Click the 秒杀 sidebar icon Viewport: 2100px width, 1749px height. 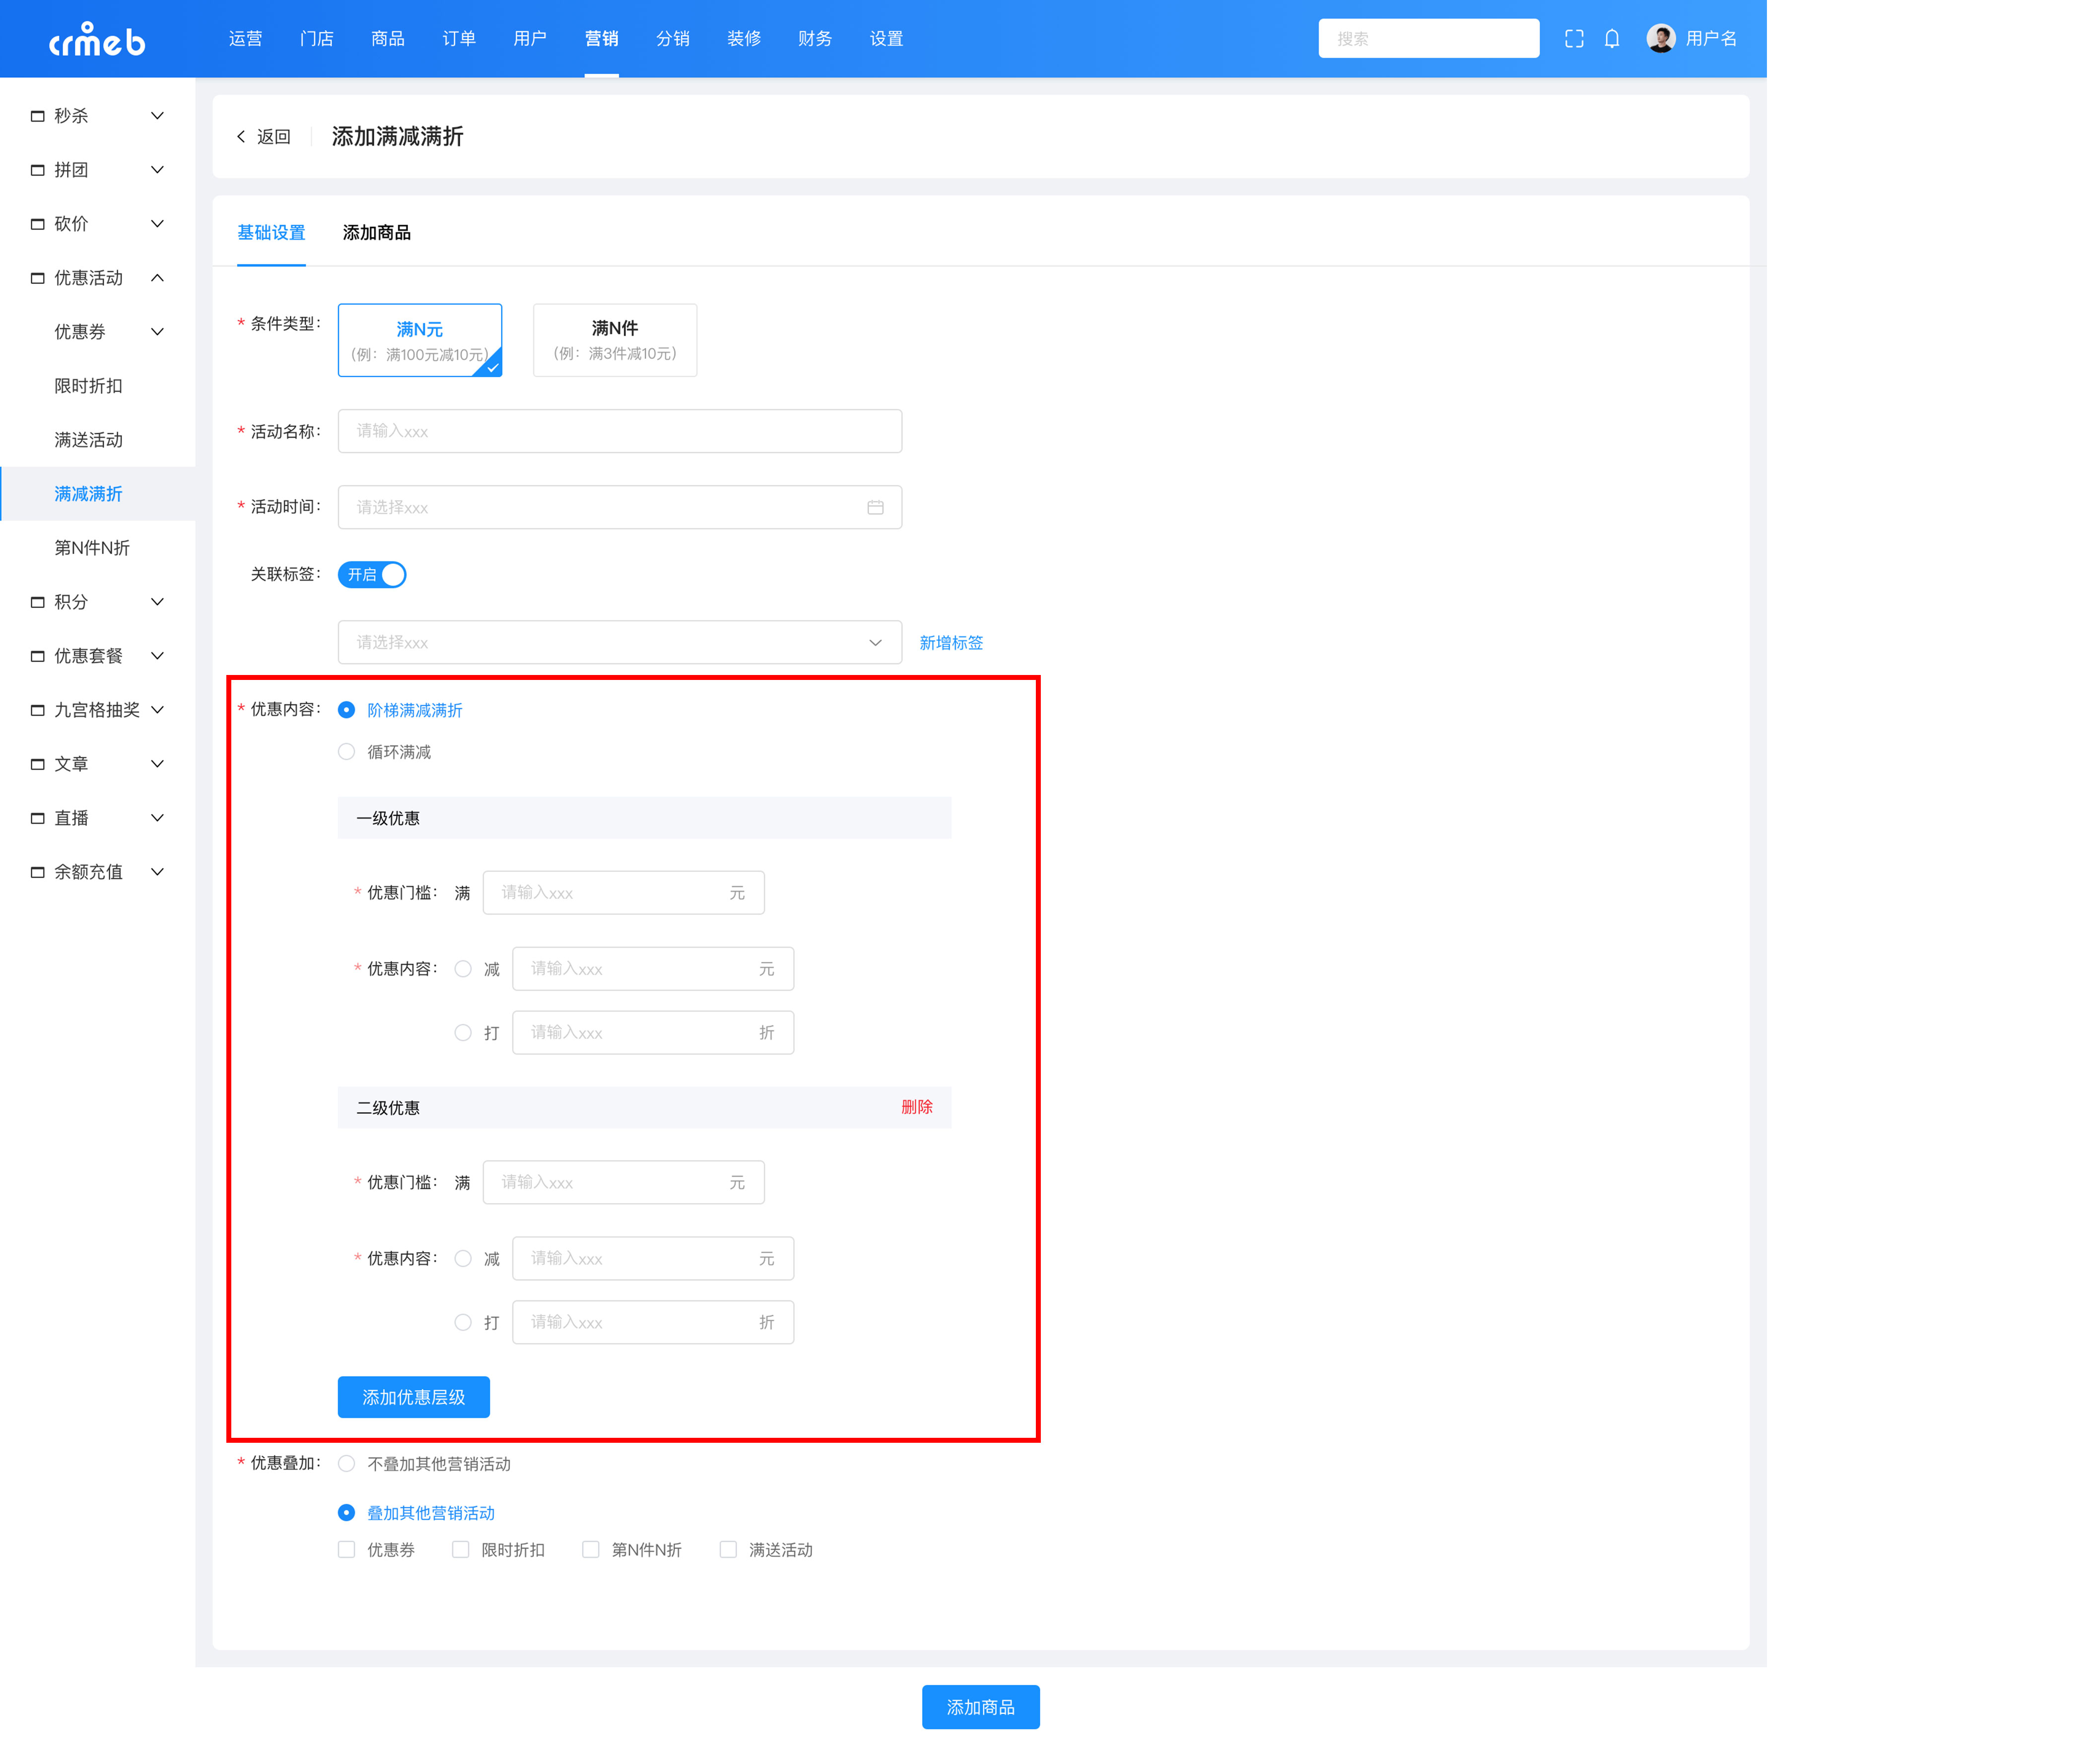click(38, 116)
